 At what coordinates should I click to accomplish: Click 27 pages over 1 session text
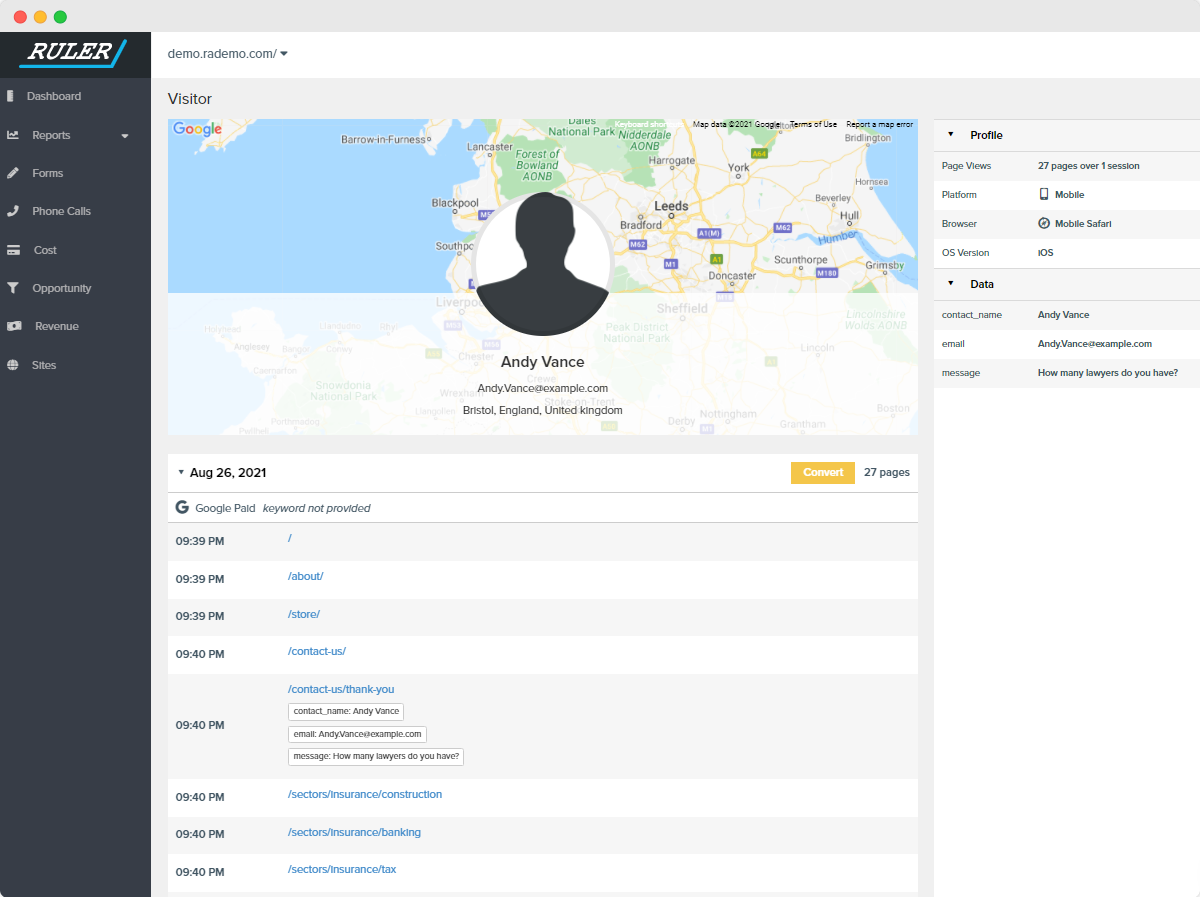[x=1088, y=166]
